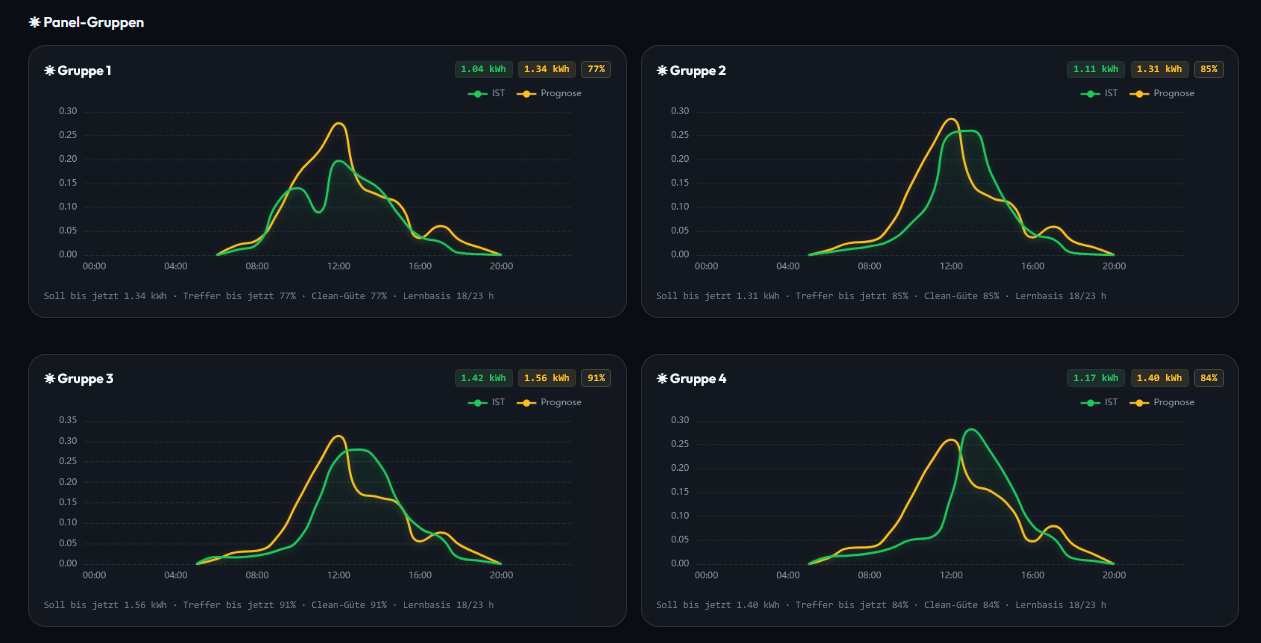
Task: Click the yellow 1.56 kWh badge in Gruppe 3
Action: (x=547, y=378)
